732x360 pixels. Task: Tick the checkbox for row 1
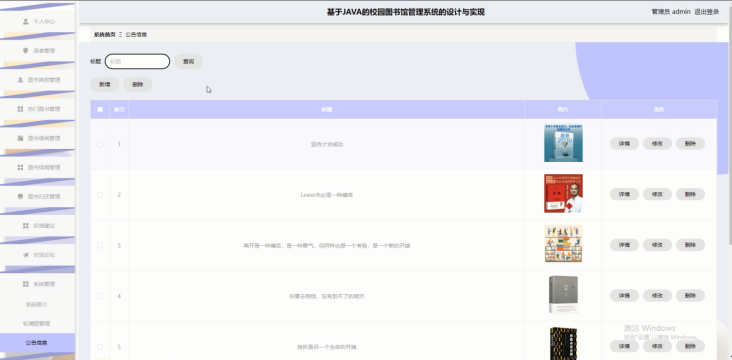tap(100, 144)
